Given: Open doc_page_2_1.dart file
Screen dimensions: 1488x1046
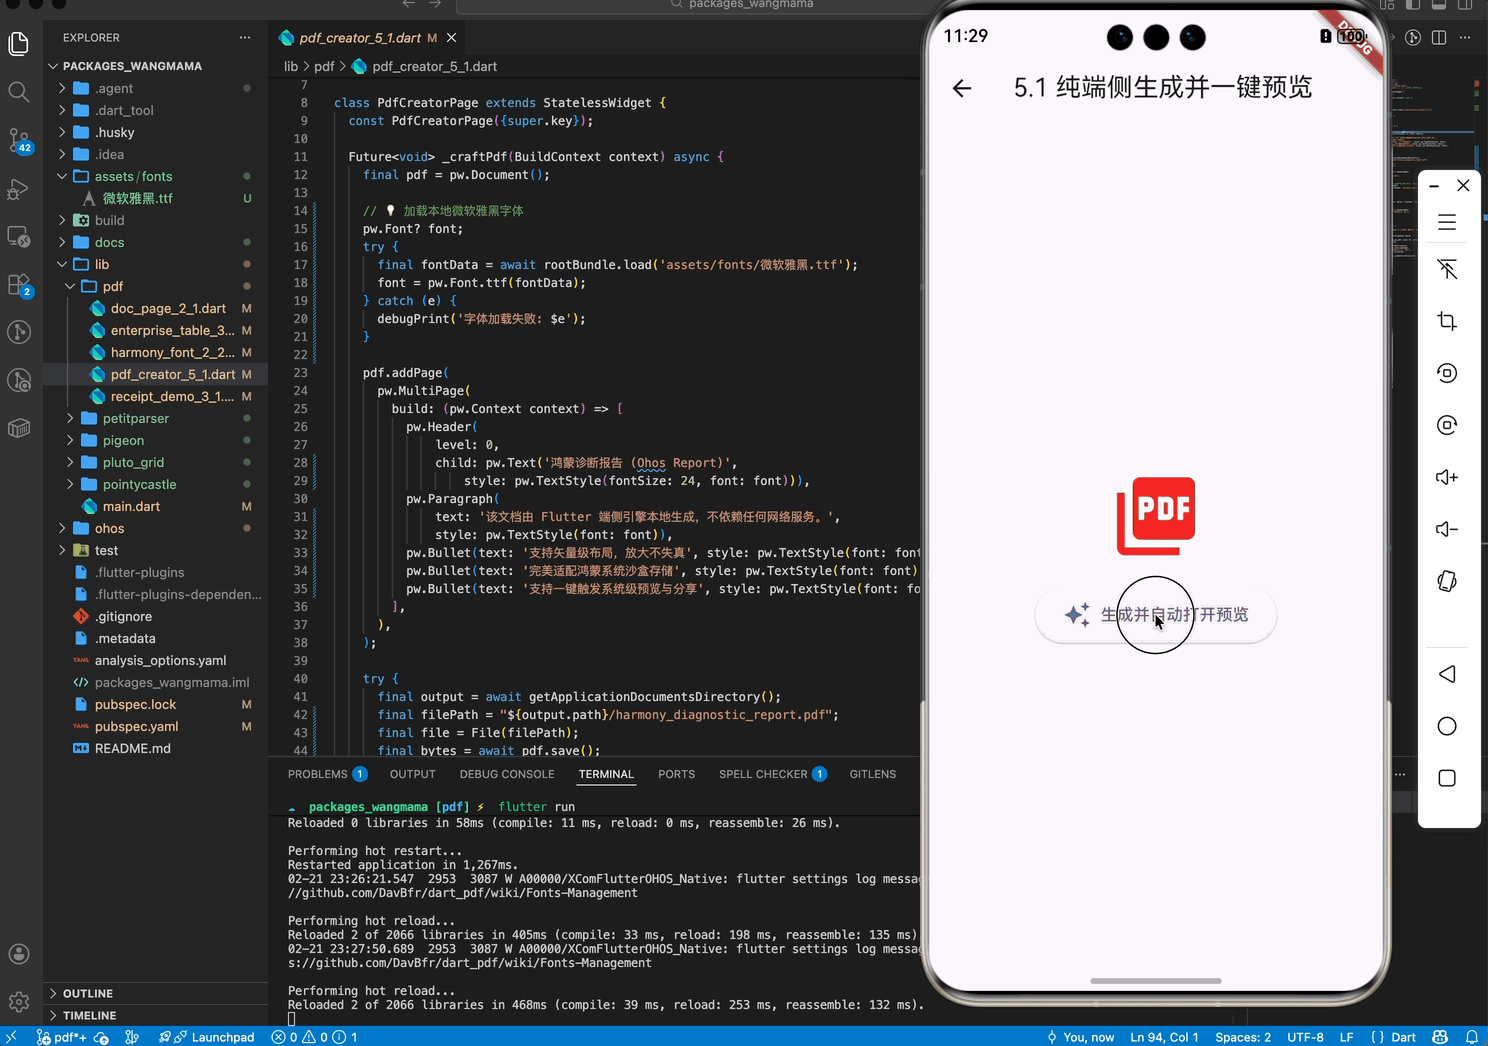Looking at the screenshot, I should point(168,308).
